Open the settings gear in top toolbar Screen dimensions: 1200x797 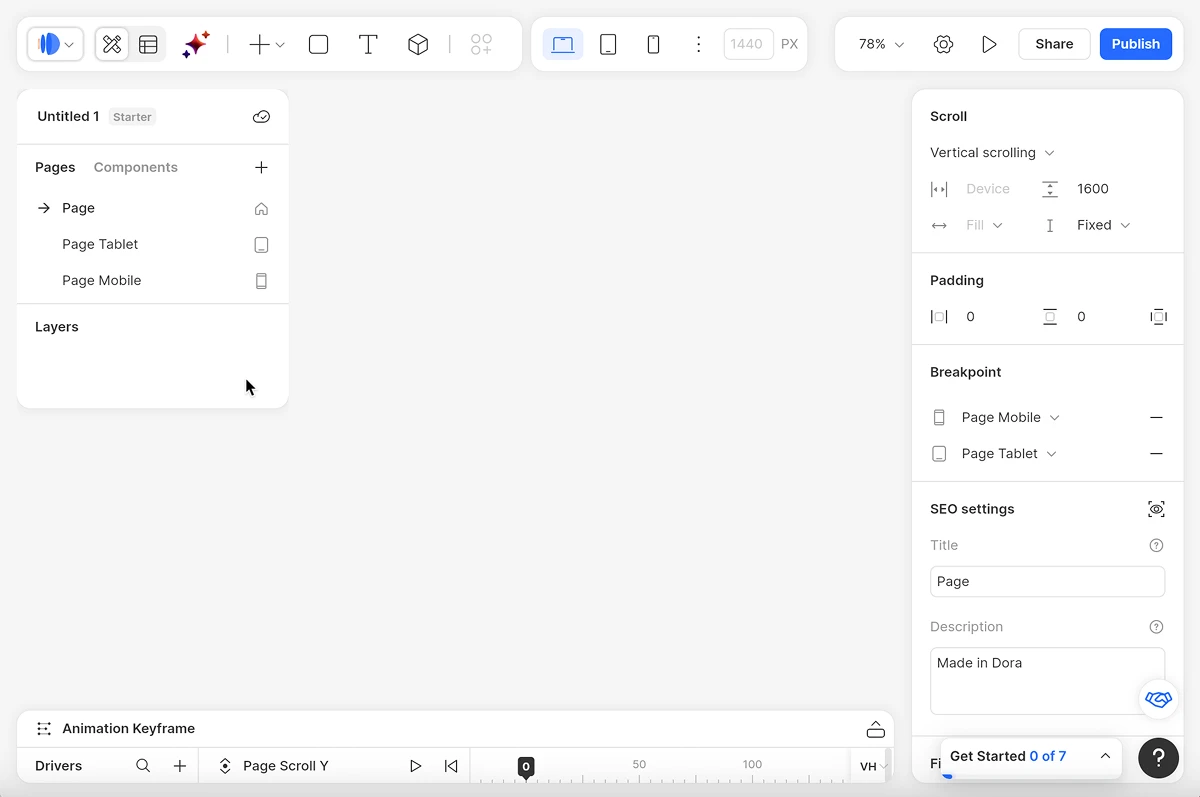(x=943, y=44)
